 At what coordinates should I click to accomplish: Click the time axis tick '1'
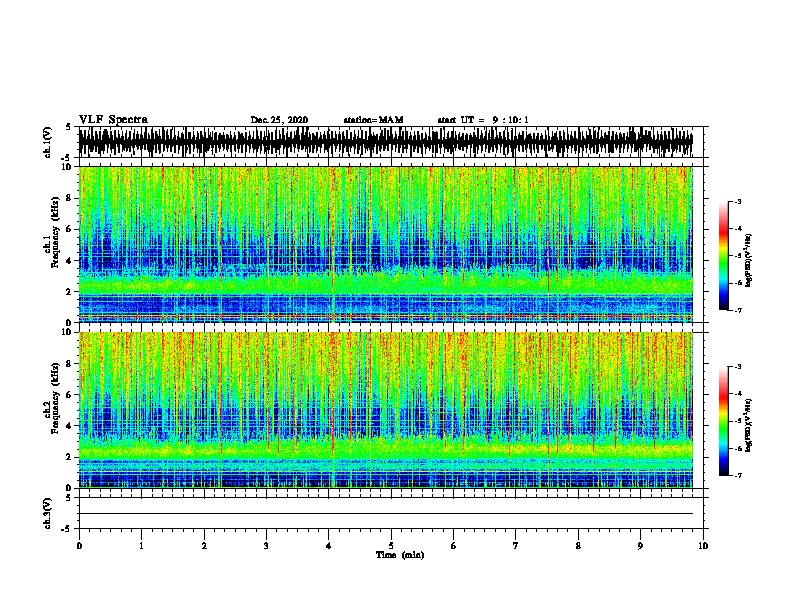tap(141, 546)
